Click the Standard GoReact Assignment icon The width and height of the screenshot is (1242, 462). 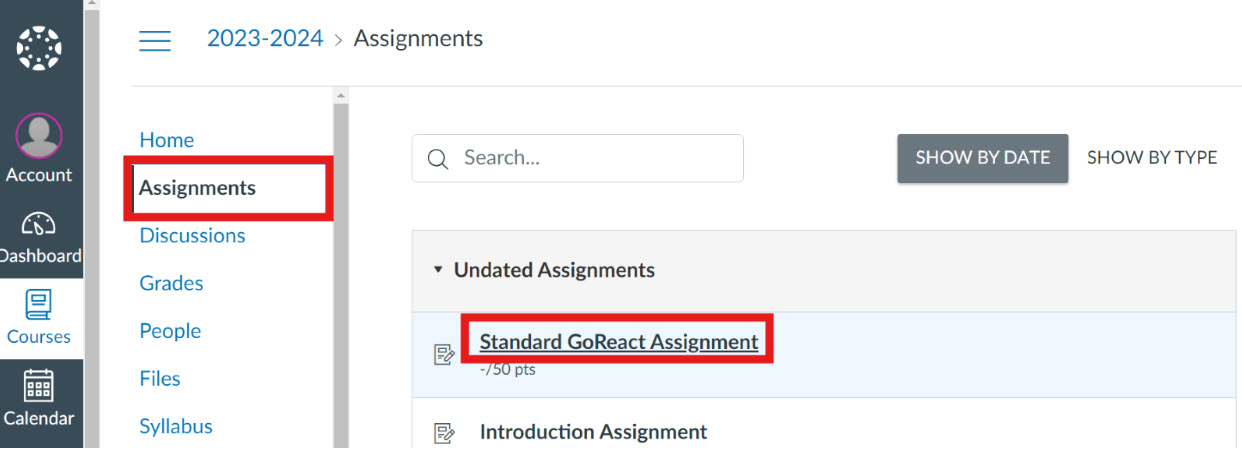(444, 353)
